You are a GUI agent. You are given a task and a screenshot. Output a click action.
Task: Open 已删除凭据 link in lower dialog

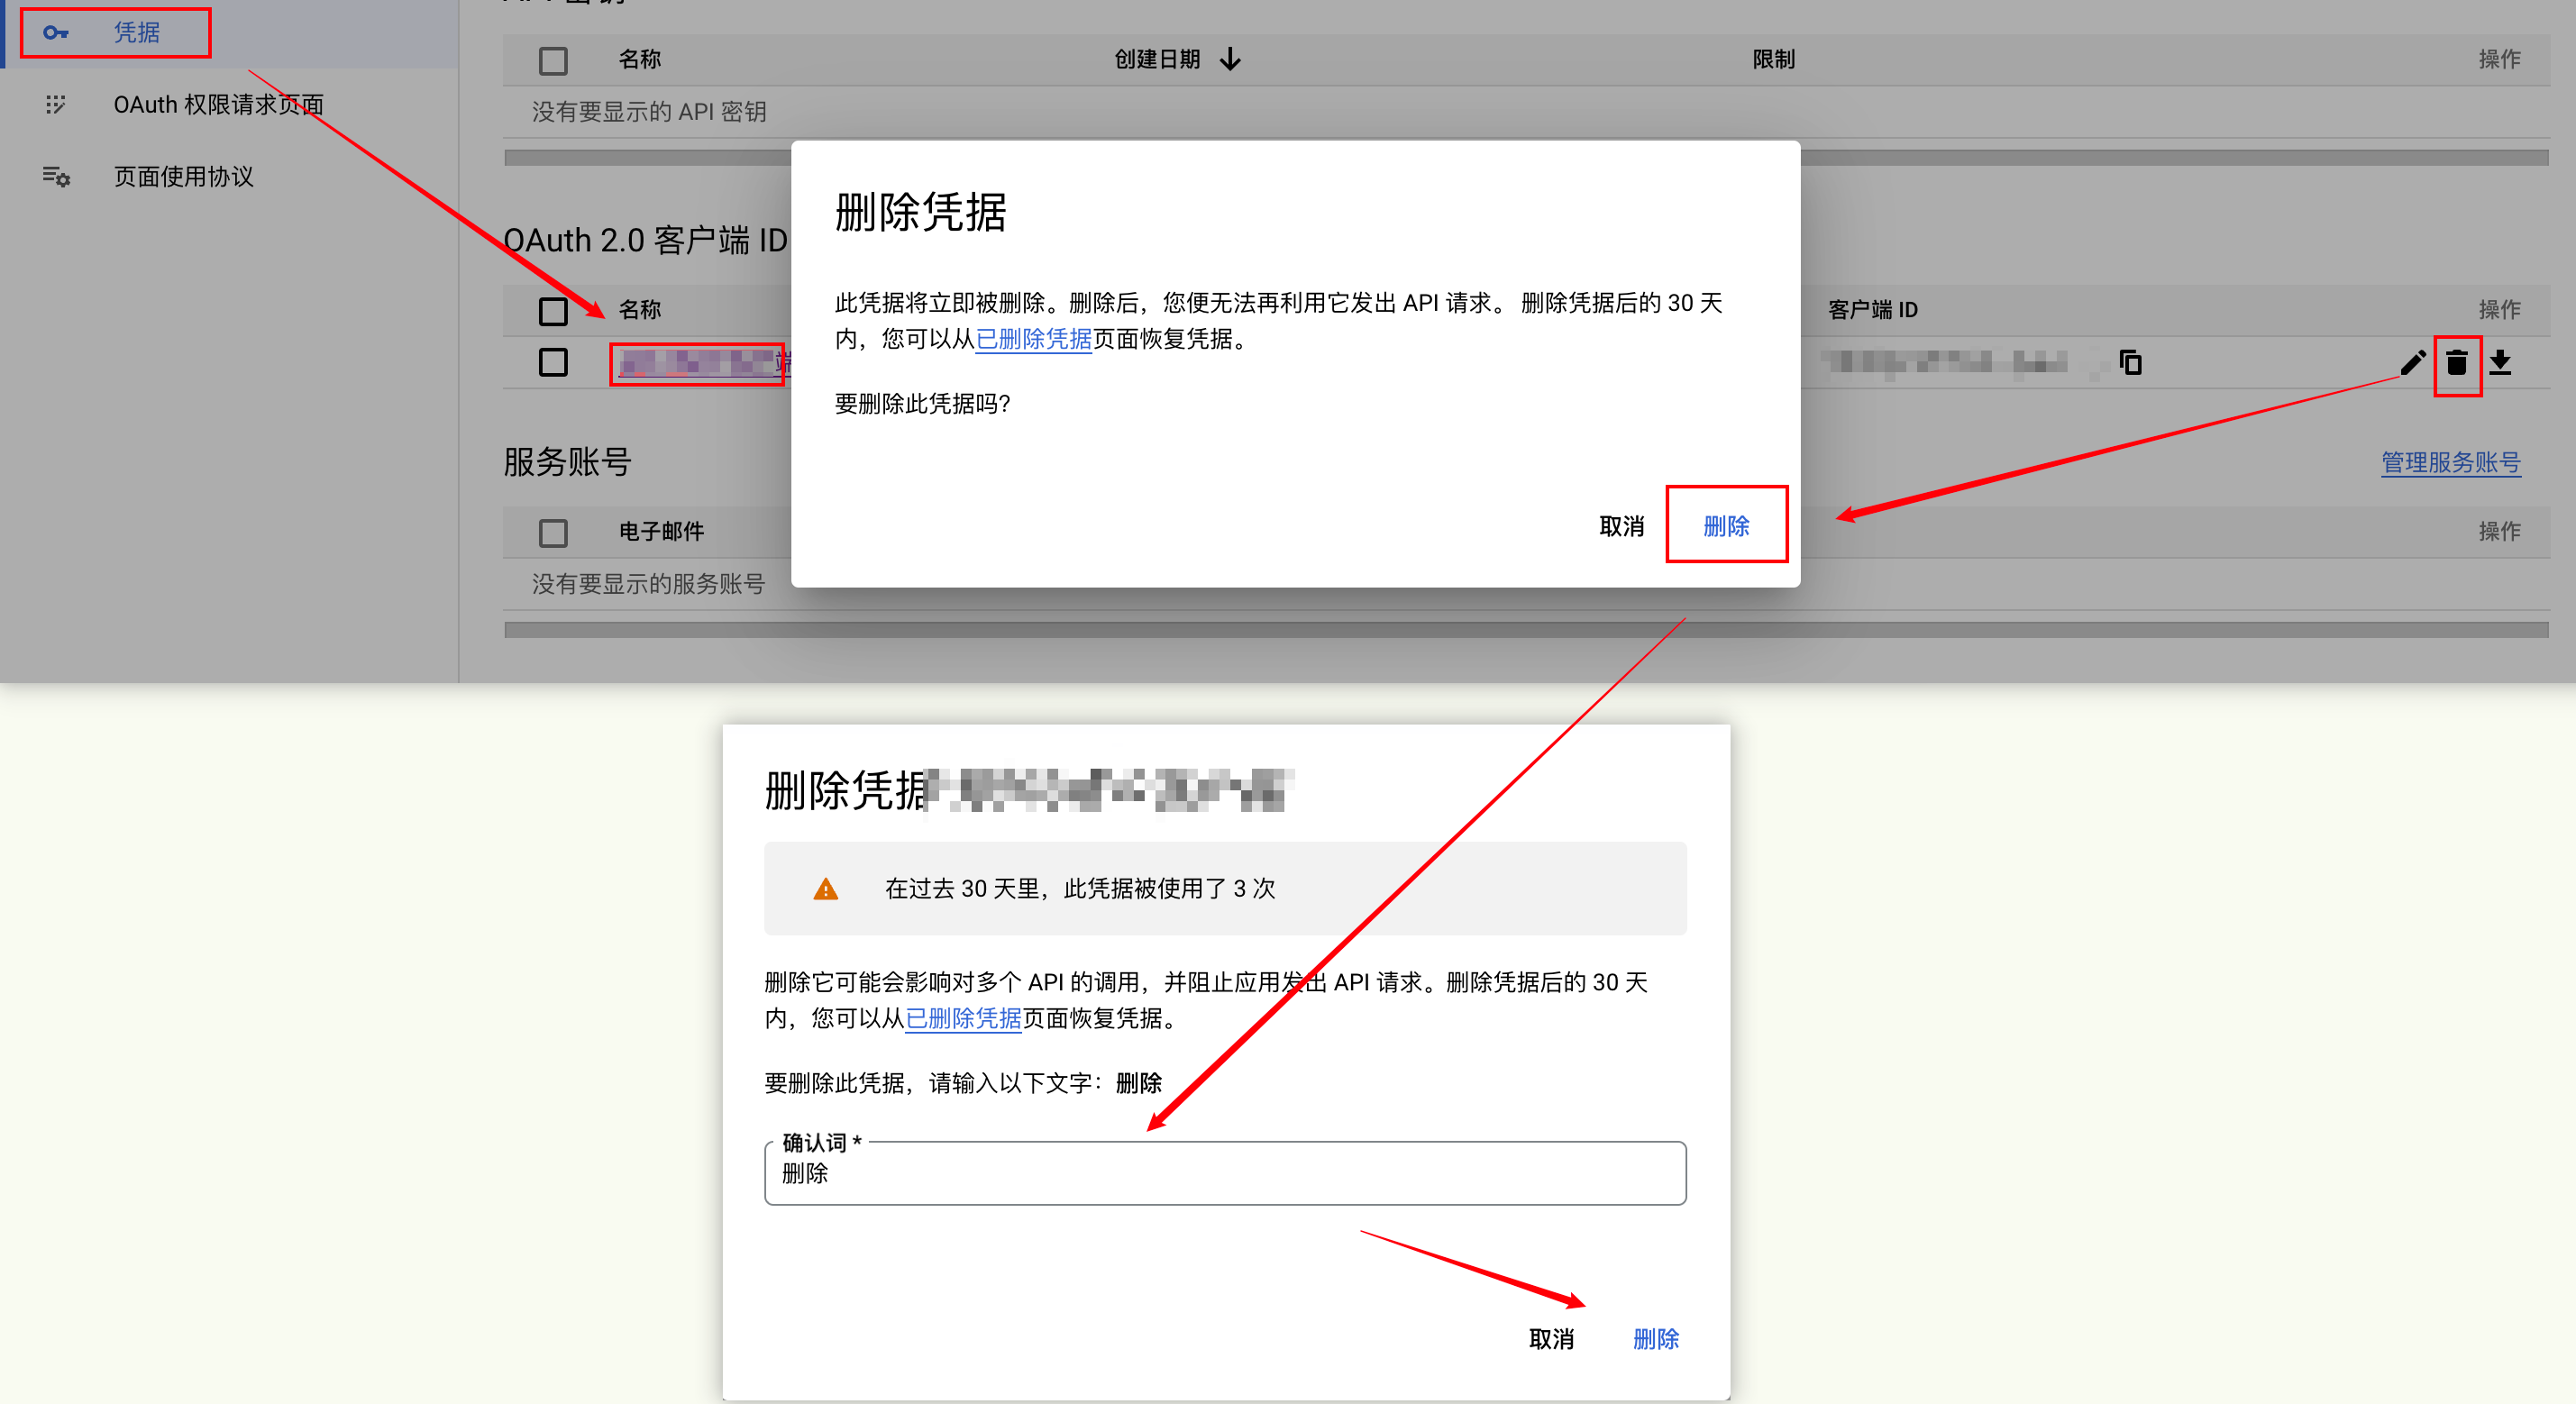[x=963, y=1018]
